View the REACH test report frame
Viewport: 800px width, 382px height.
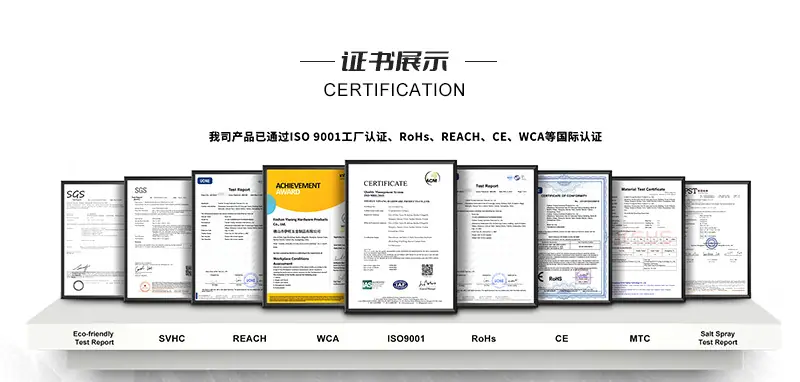pos(228,237)
